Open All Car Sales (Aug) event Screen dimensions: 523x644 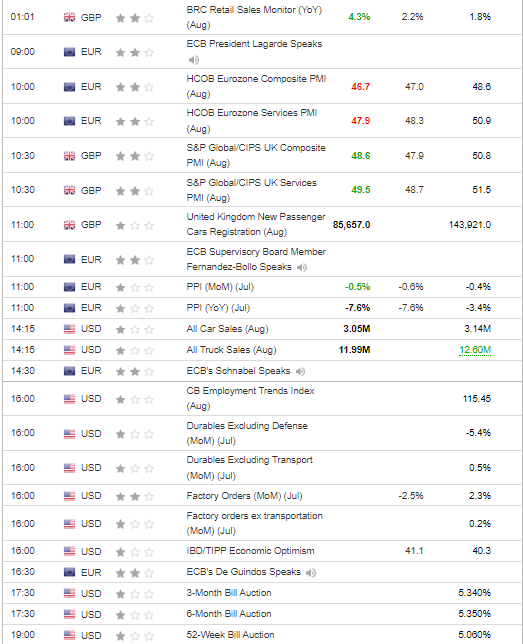click(227, 329)
